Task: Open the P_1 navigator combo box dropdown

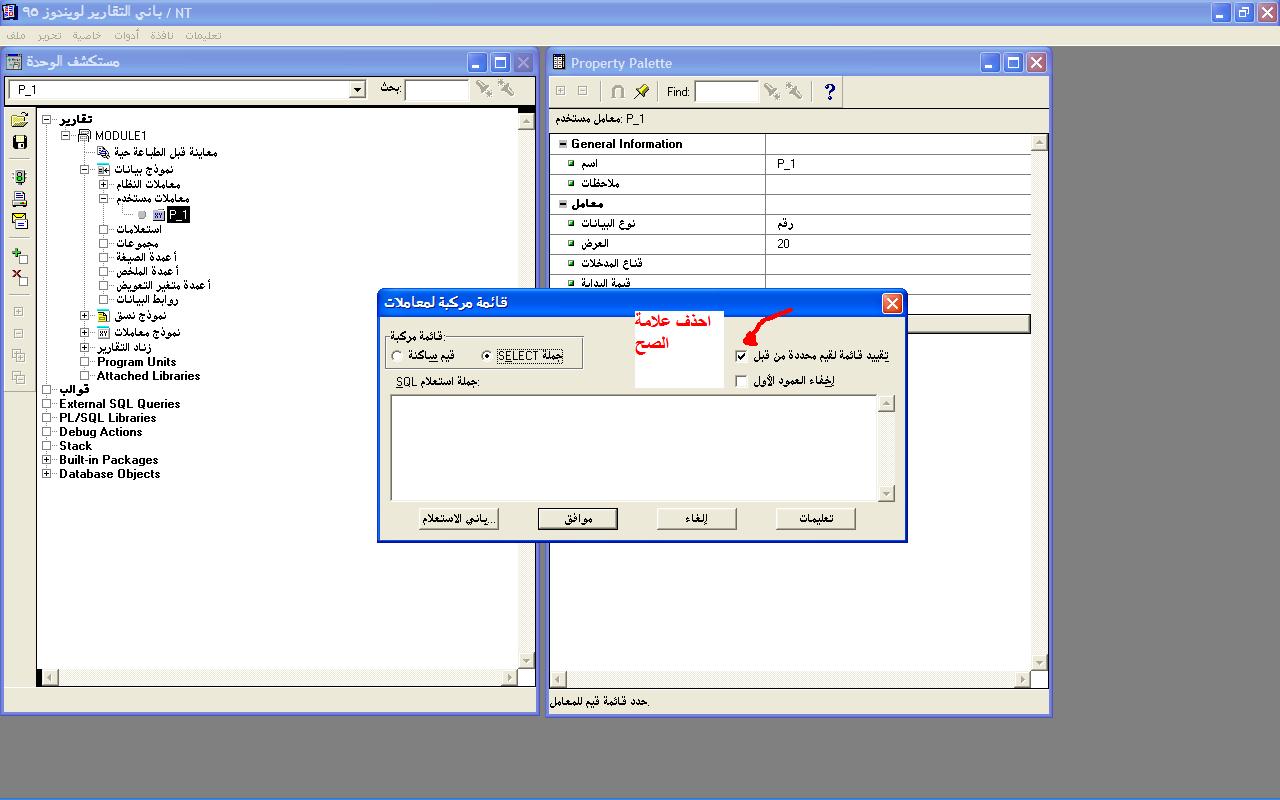Action: click(x=357, y=90)
